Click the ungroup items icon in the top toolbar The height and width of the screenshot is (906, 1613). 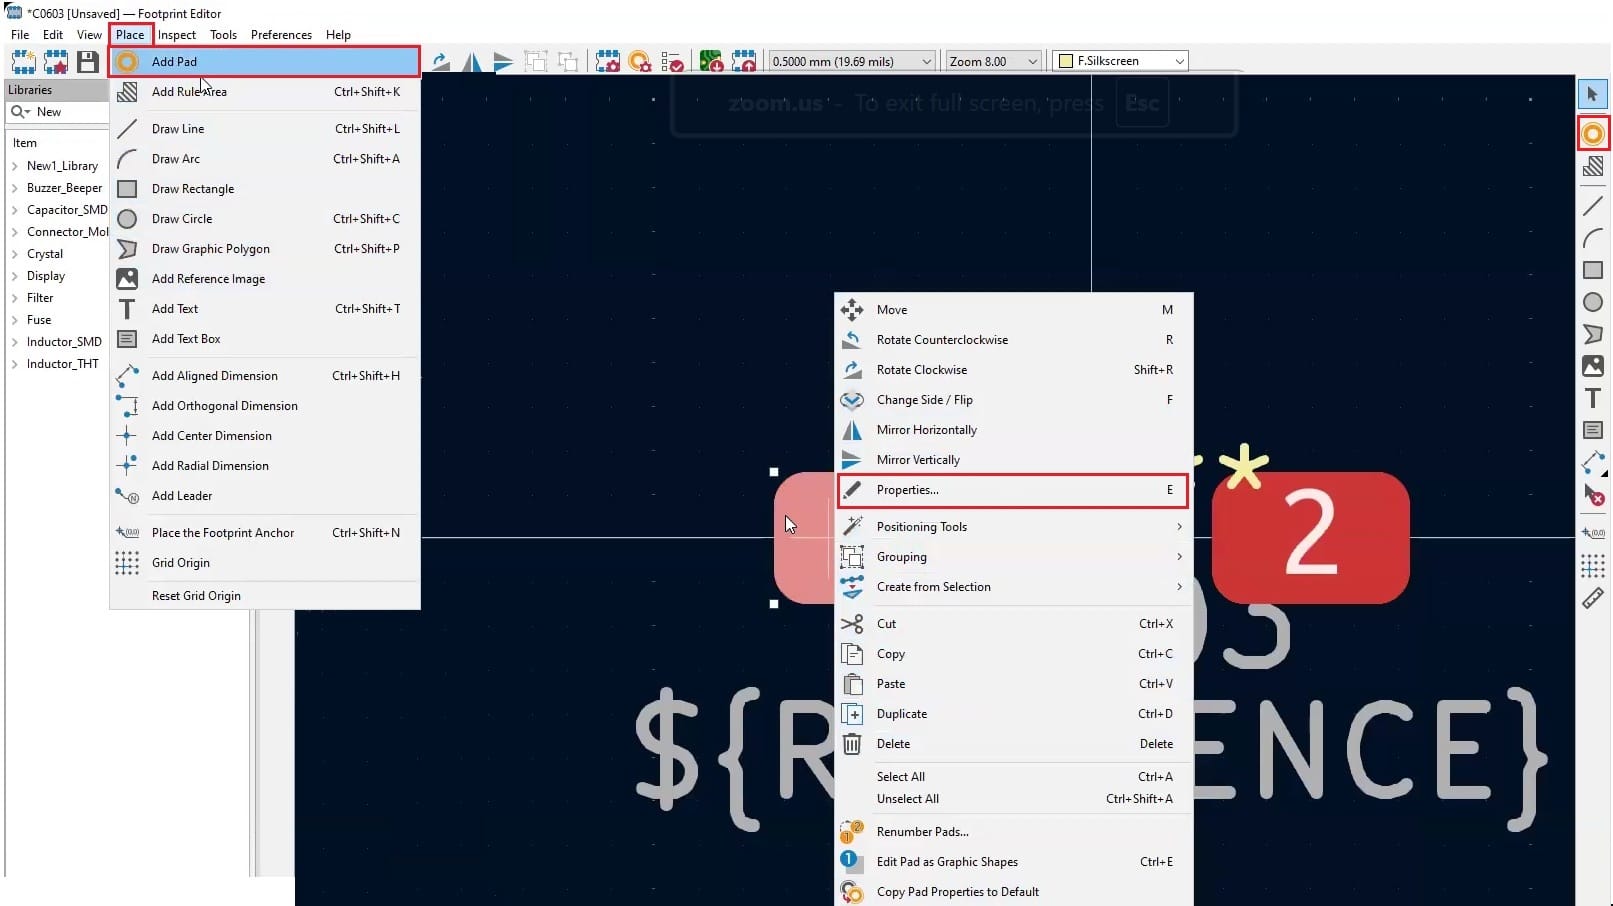pos(568,62)
